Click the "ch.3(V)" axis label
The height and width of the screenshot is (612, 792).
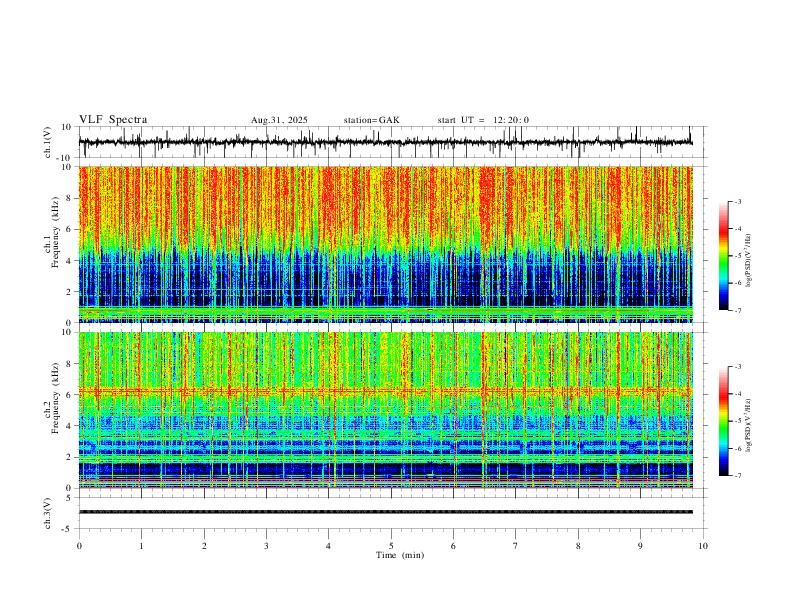pos(48,513)
